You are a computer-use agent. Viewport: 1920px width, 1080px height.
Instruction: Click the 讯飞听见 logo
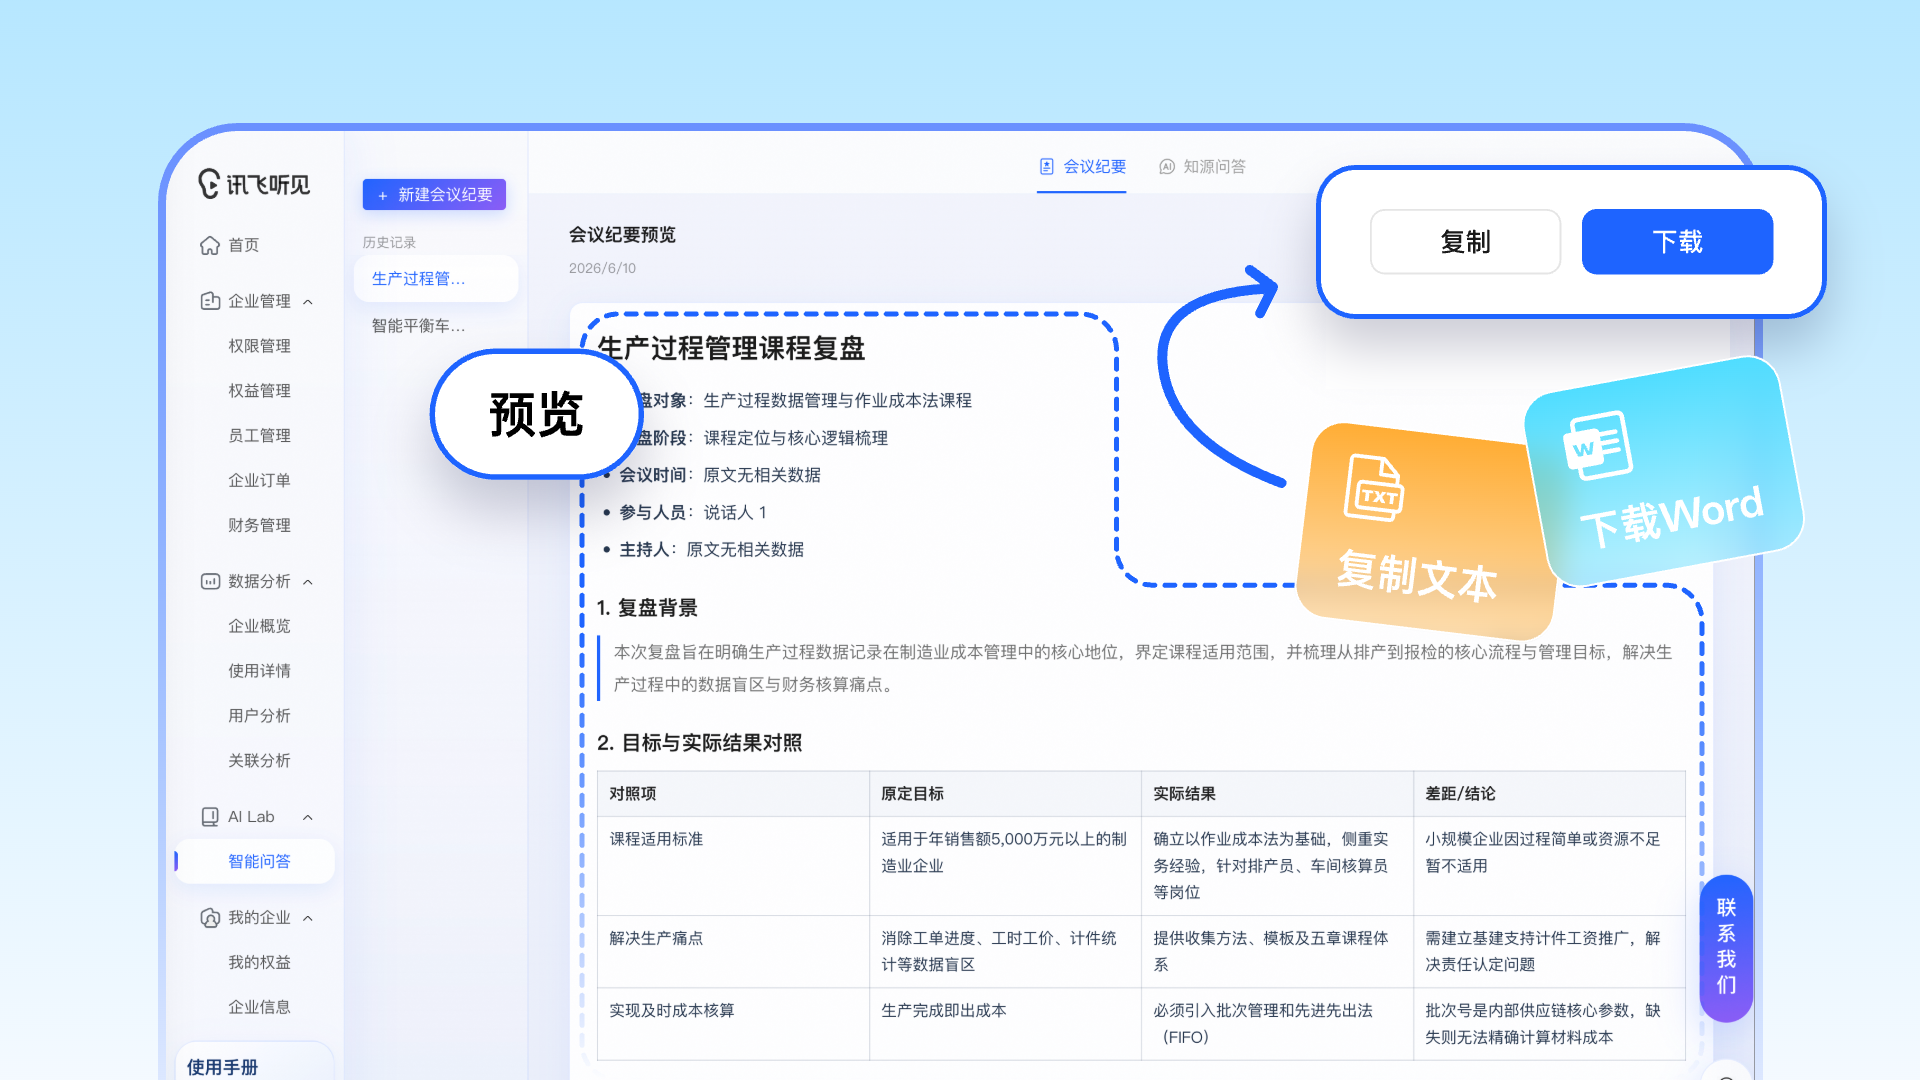[254, 184]
